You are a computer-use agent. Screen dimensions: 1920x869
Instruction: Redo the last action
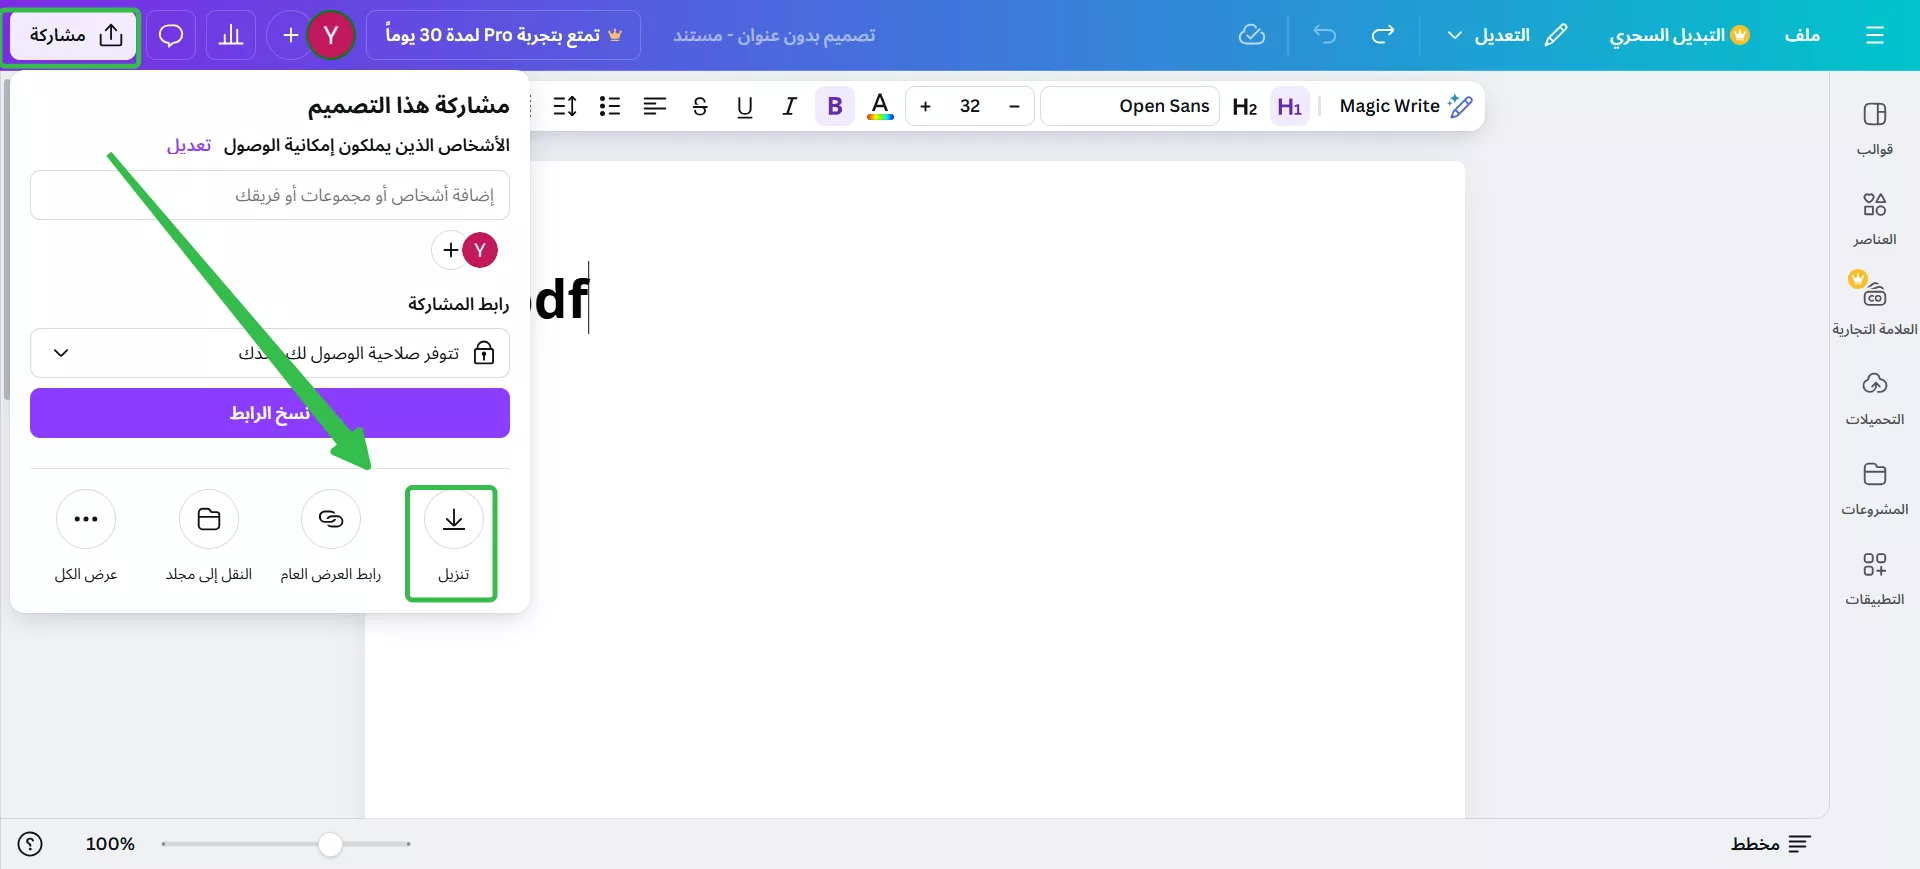coord(1383,35)
